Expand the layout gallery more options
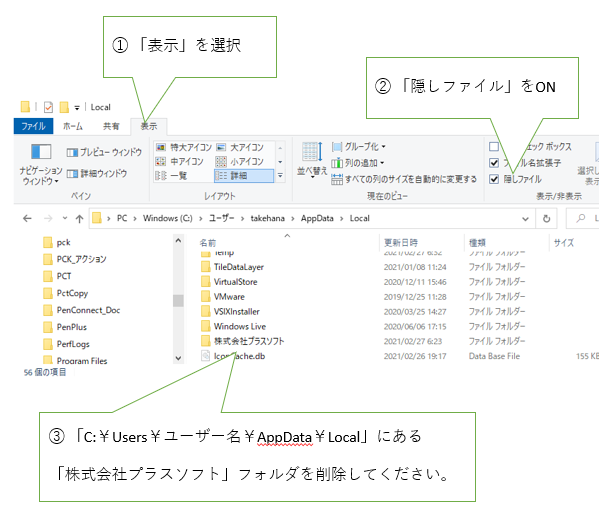 coord(280,175)
